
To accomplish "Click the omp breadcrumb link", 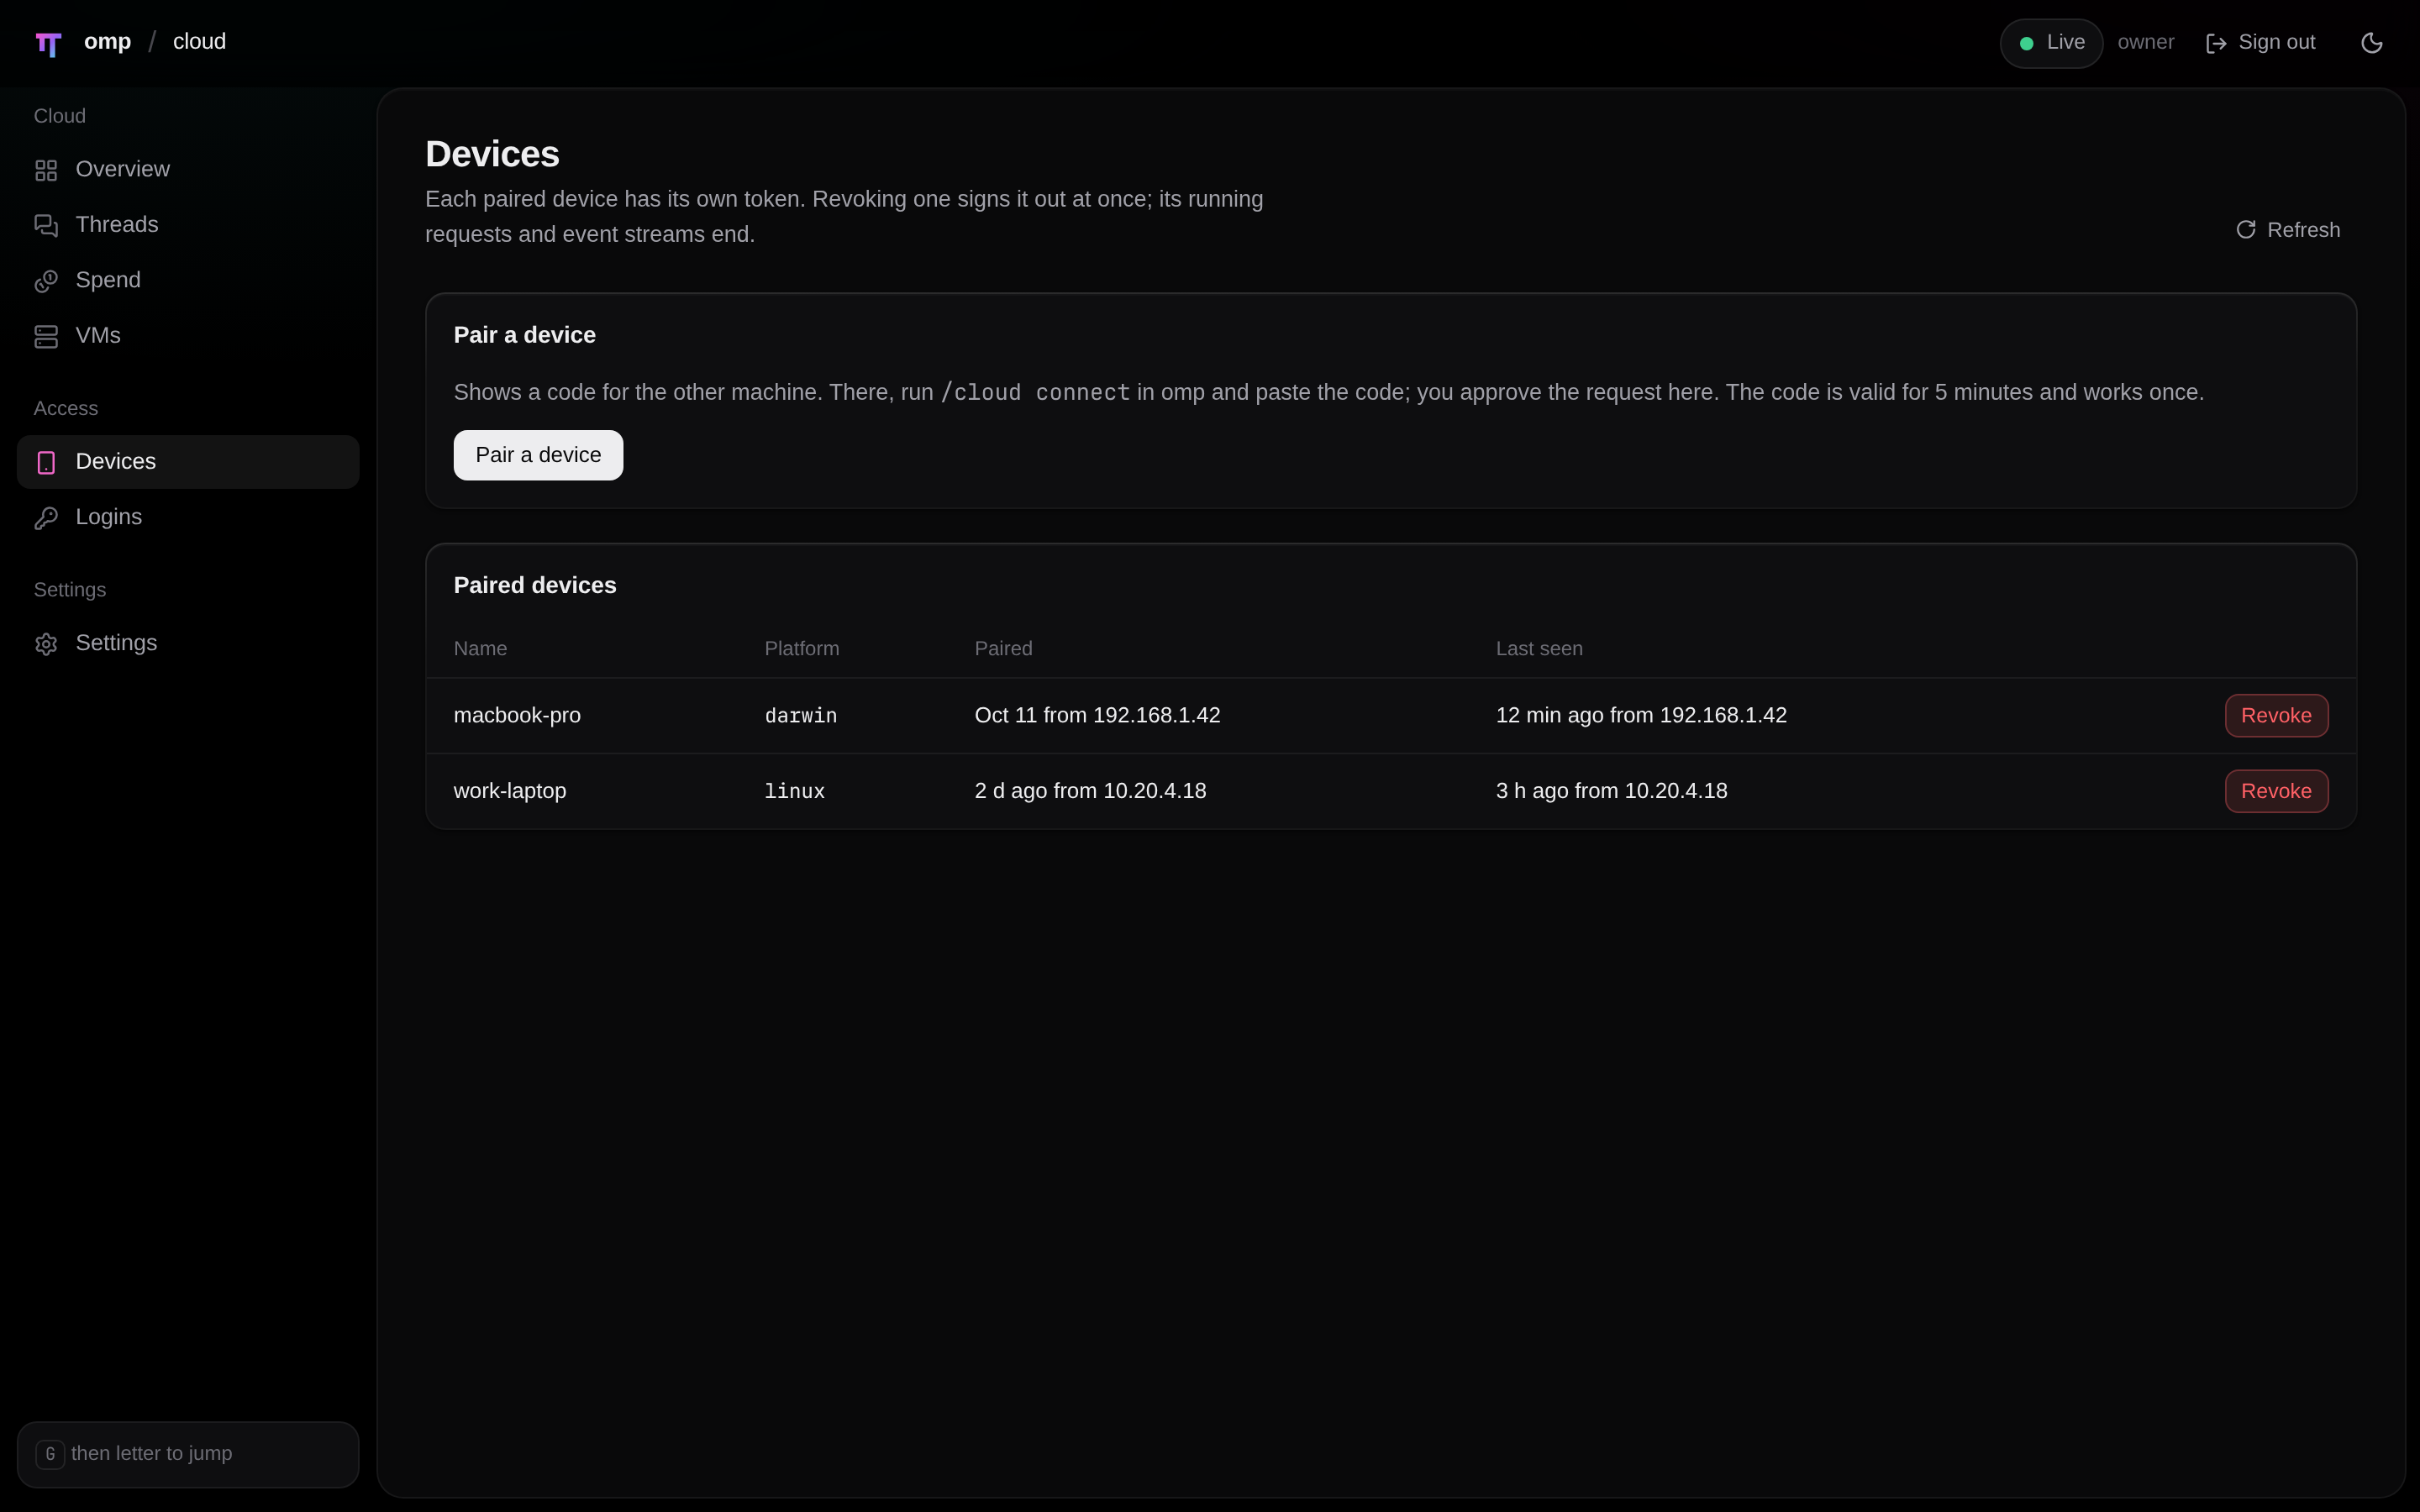I will coord(108,42).
